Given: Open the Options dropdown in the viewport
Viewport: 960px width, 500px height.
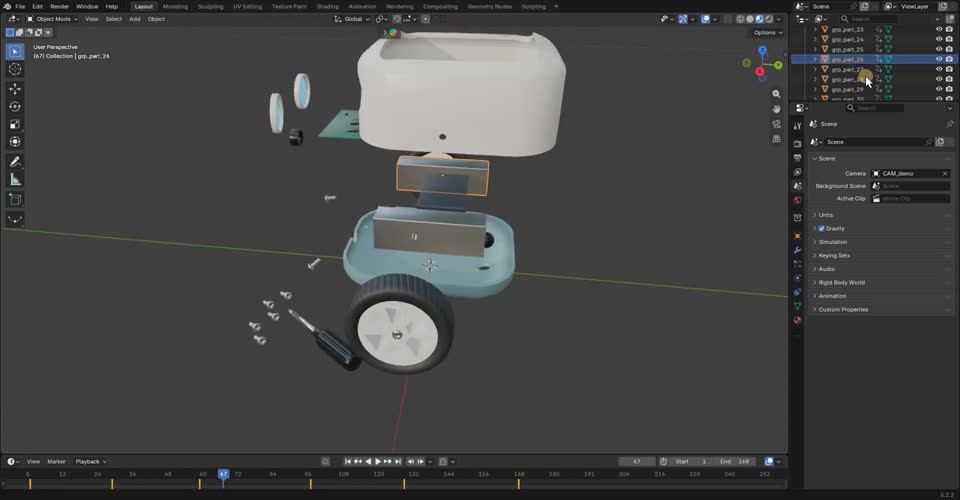Looking at the screenshot, I should pos(768,32).
